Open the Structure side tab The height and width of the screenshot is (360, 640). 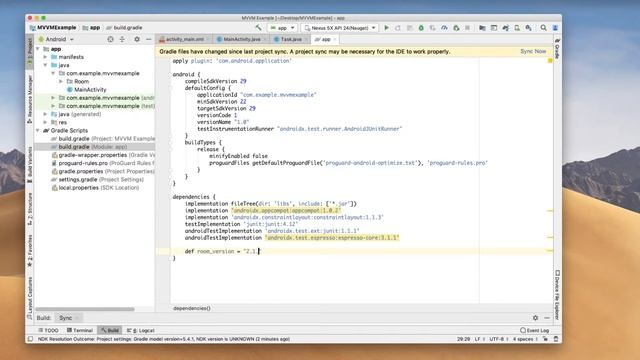(30, 209)
